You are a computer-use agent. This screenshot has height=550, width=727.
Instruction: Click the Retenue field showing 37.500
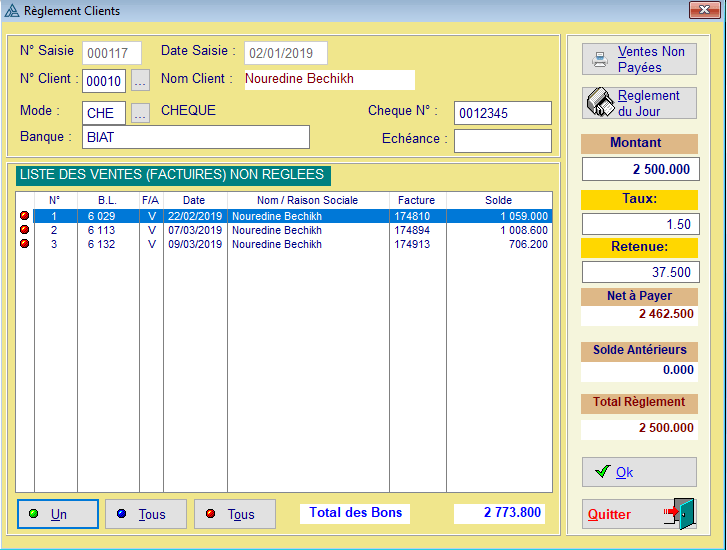point(640,272)
